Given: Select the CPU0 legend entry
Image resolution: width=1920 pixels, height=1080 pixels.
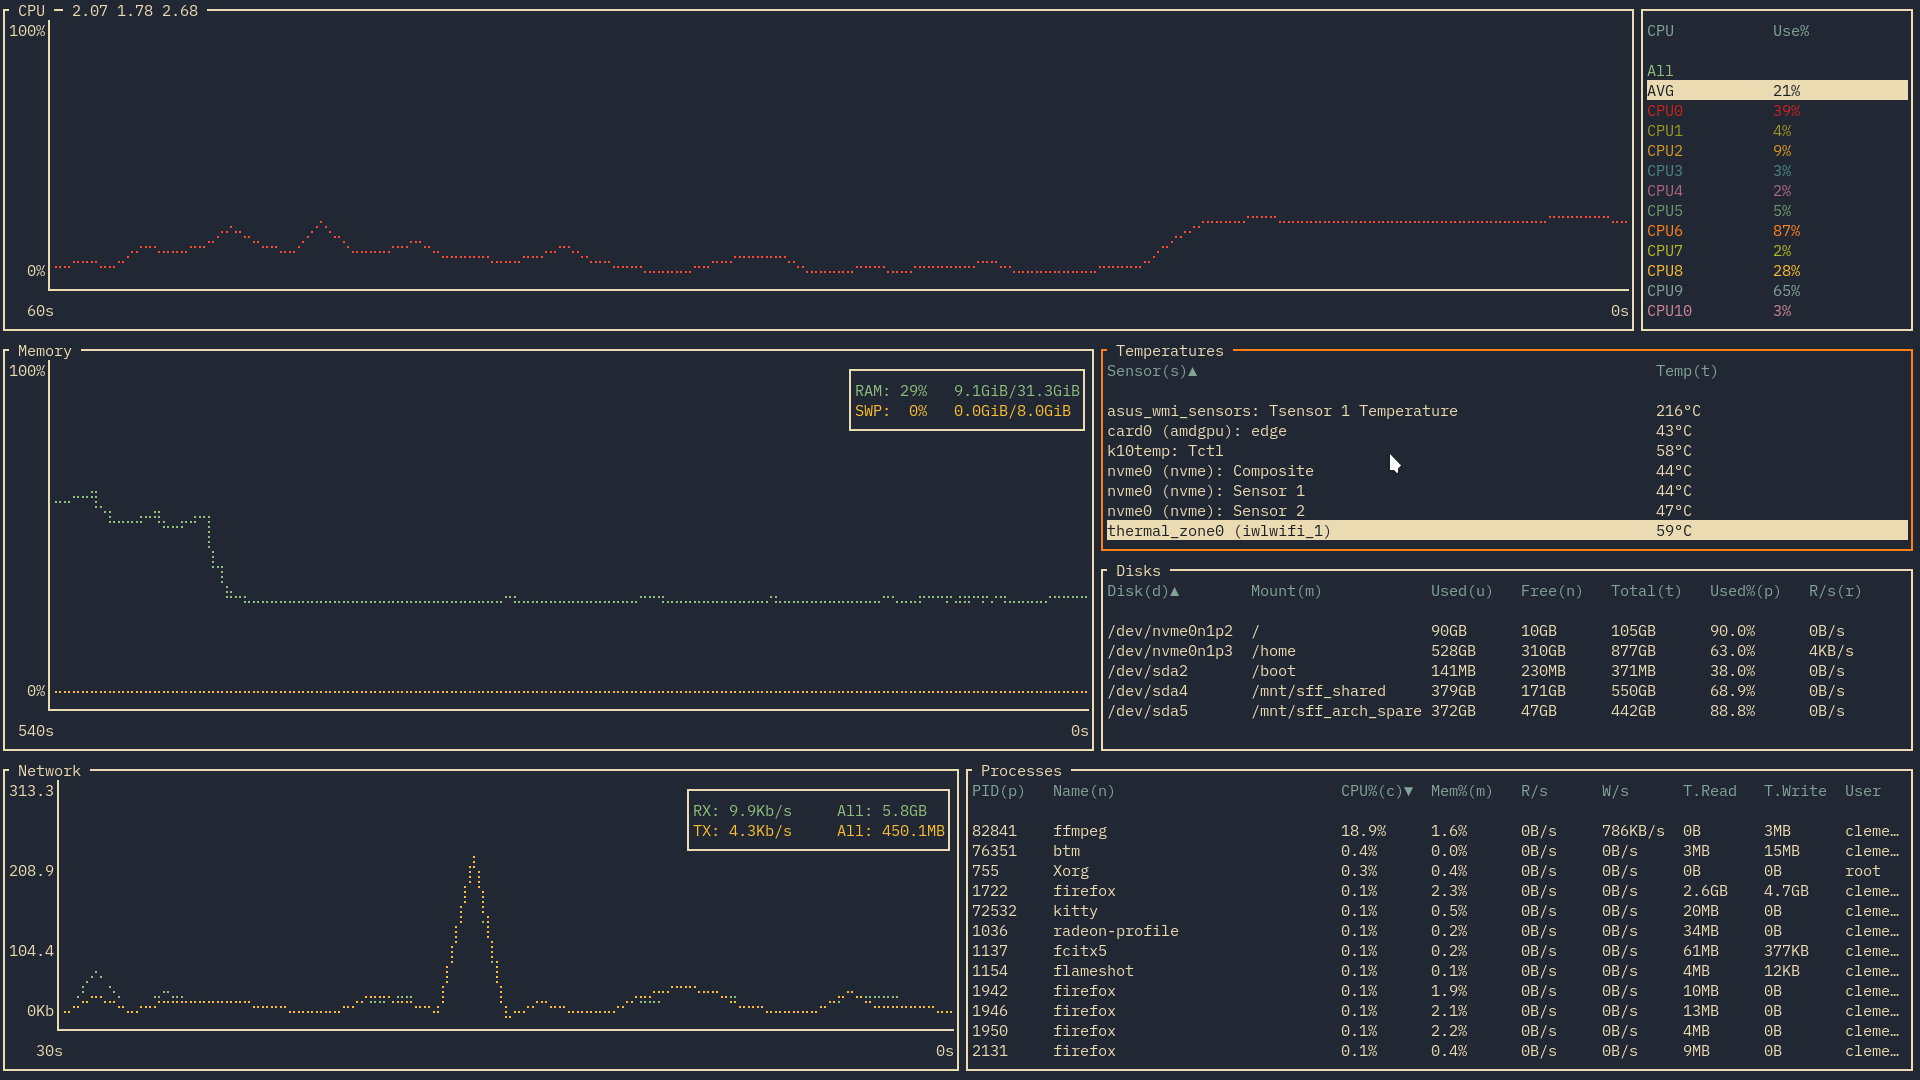Looking at the screenshot, I should (x=1777, y=111).
